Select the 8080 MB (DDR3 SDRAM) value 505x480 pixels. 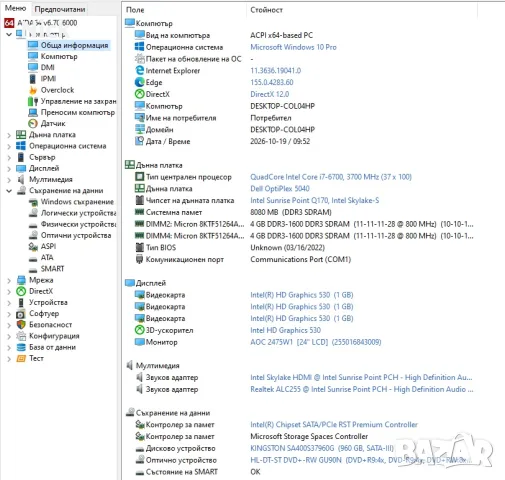(x=291, y=212)
